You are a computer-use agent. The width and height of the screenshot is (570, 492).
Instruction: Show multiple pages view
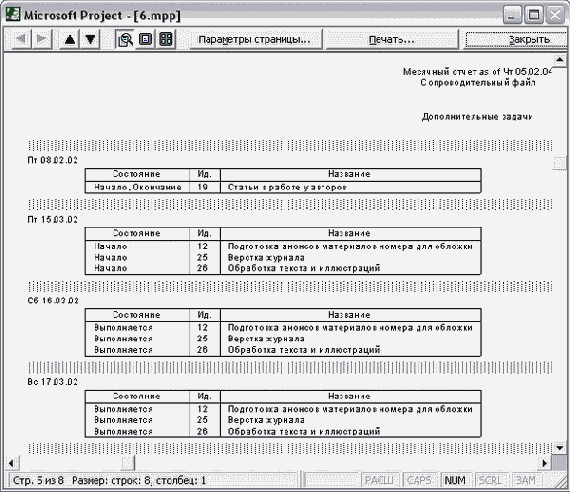166,39
